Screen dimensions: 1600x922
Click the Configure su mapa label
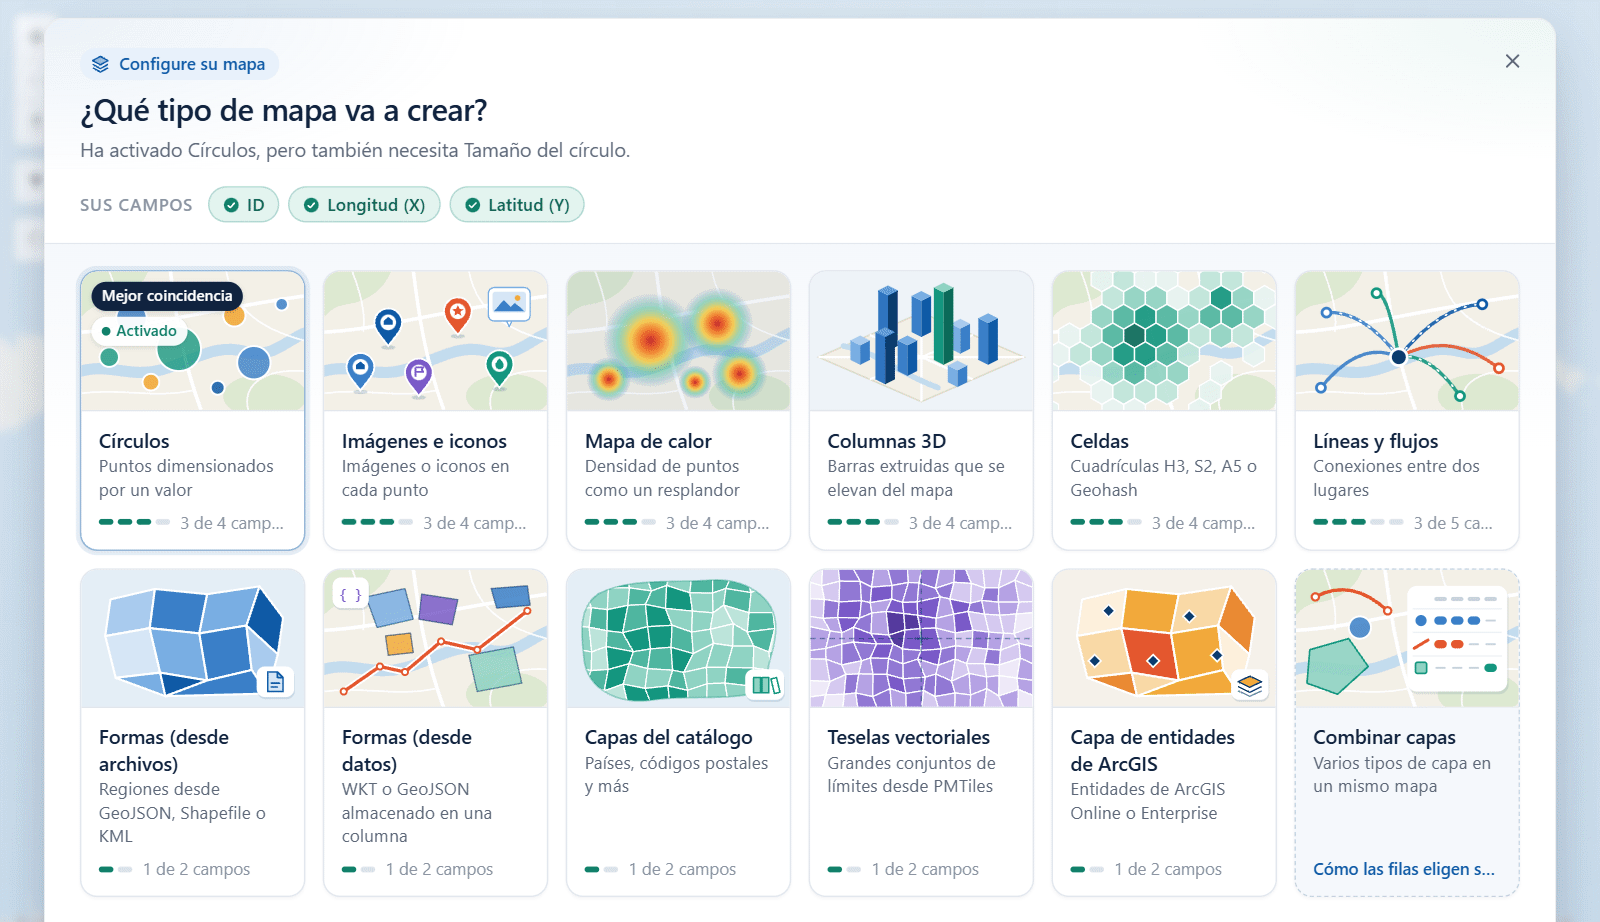click(192, 64)
